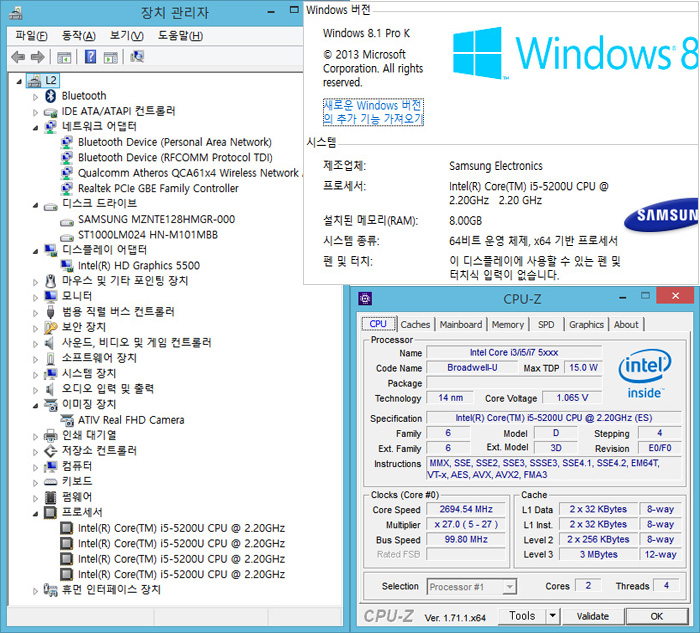This screenshot has height=635, width=700.
Task: Select Qualcomm Atheros QCA61x4 Wireless Network adapter
Action: click(x=189, y=173)
